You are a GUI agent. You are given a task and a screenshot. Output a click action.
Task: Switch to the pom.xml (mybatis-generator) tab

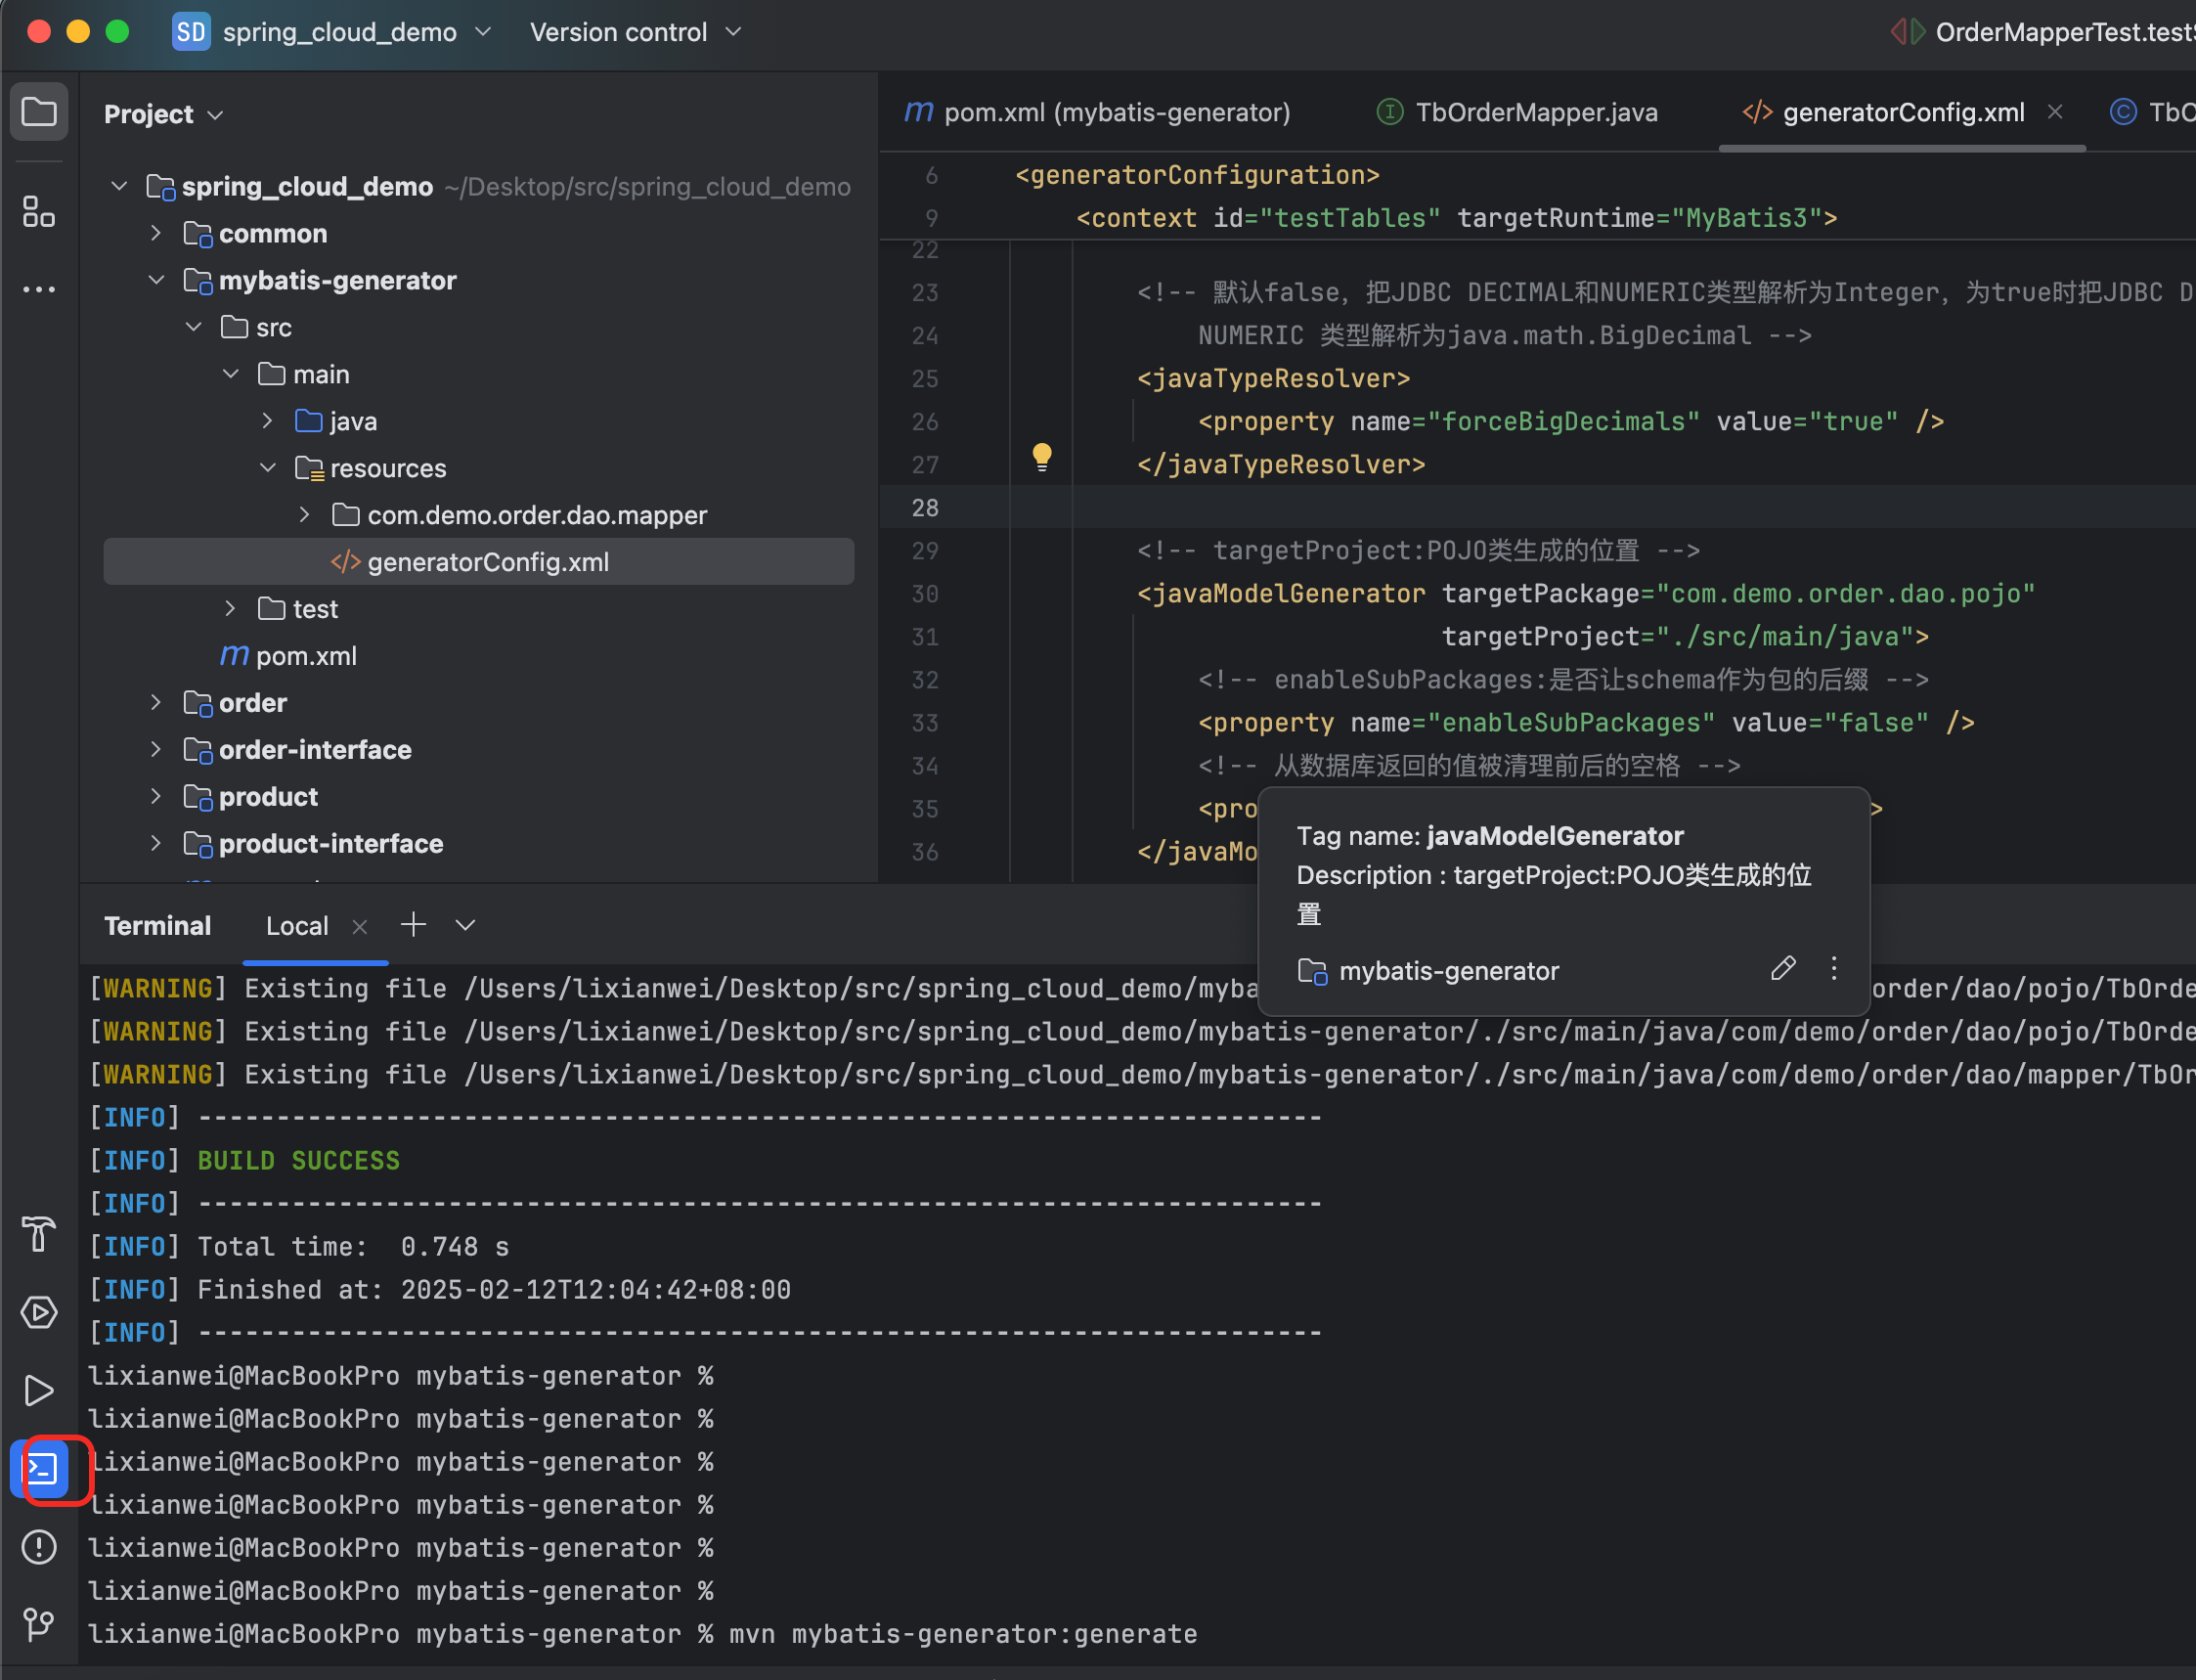pos(1100,112)
